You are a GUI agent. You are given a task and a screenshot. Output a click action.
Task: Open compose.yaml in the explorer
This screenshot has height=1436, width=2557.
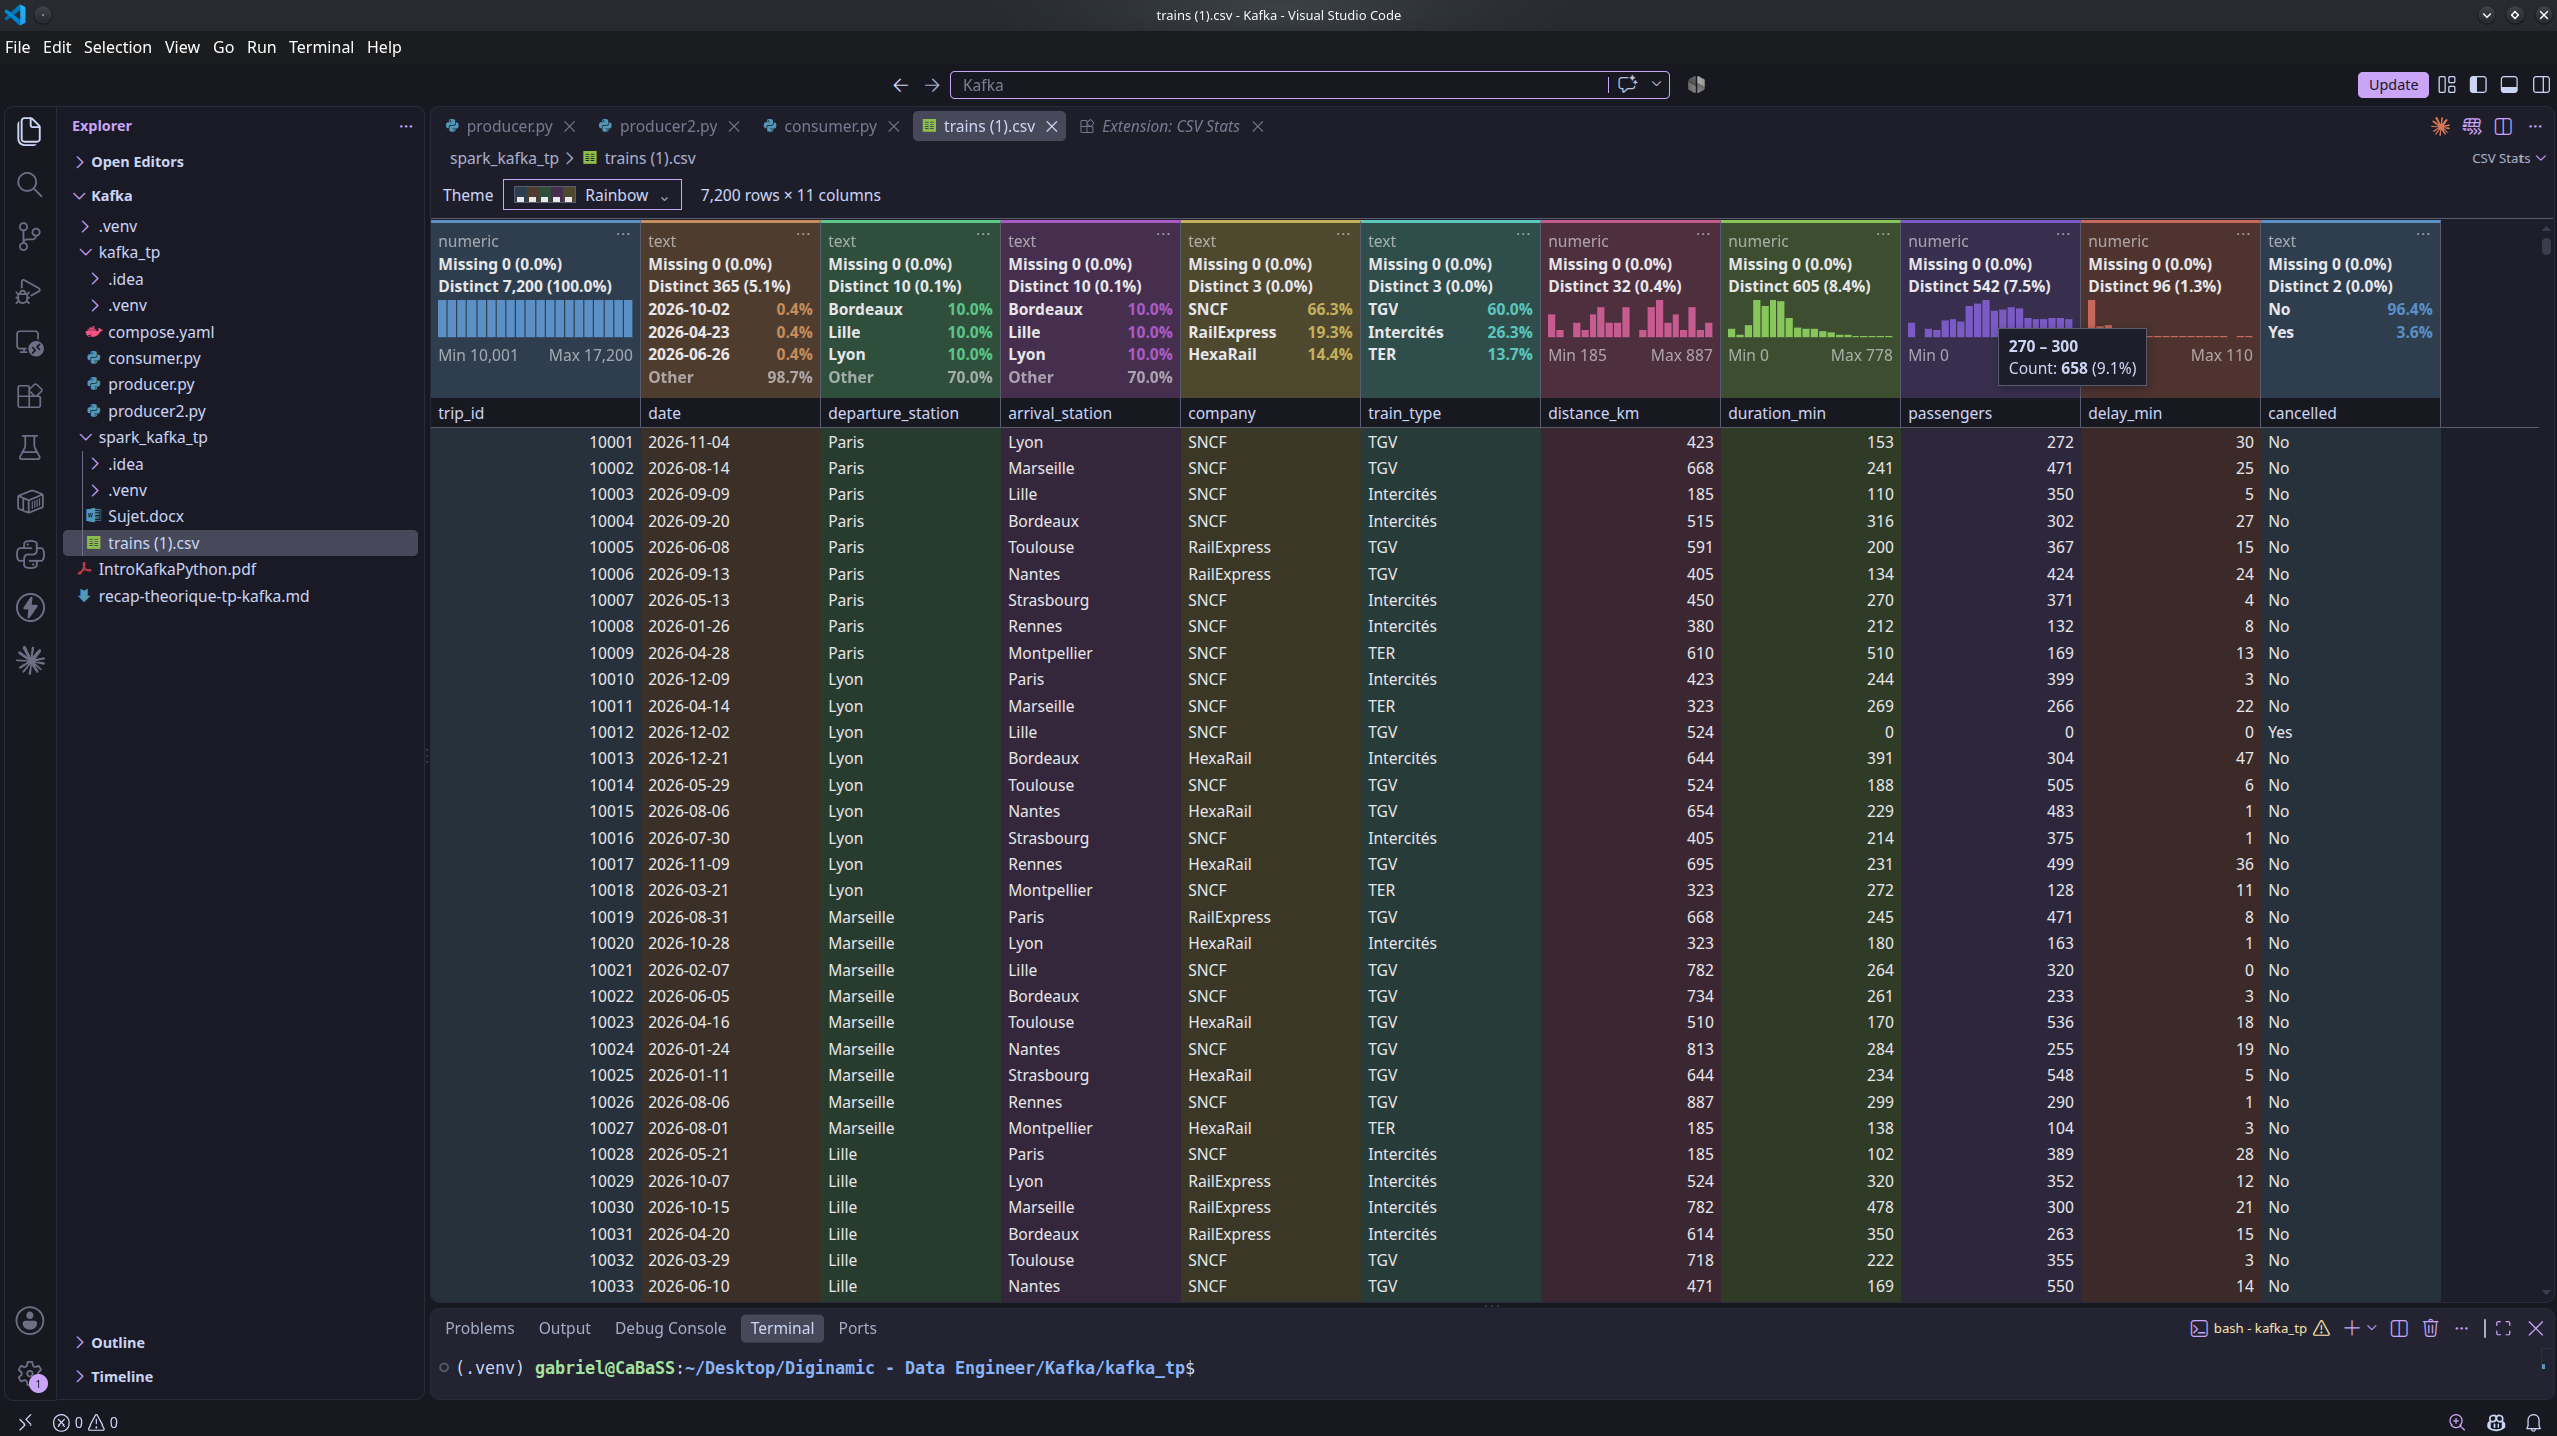pyautogui.click(x=160, y=332)
